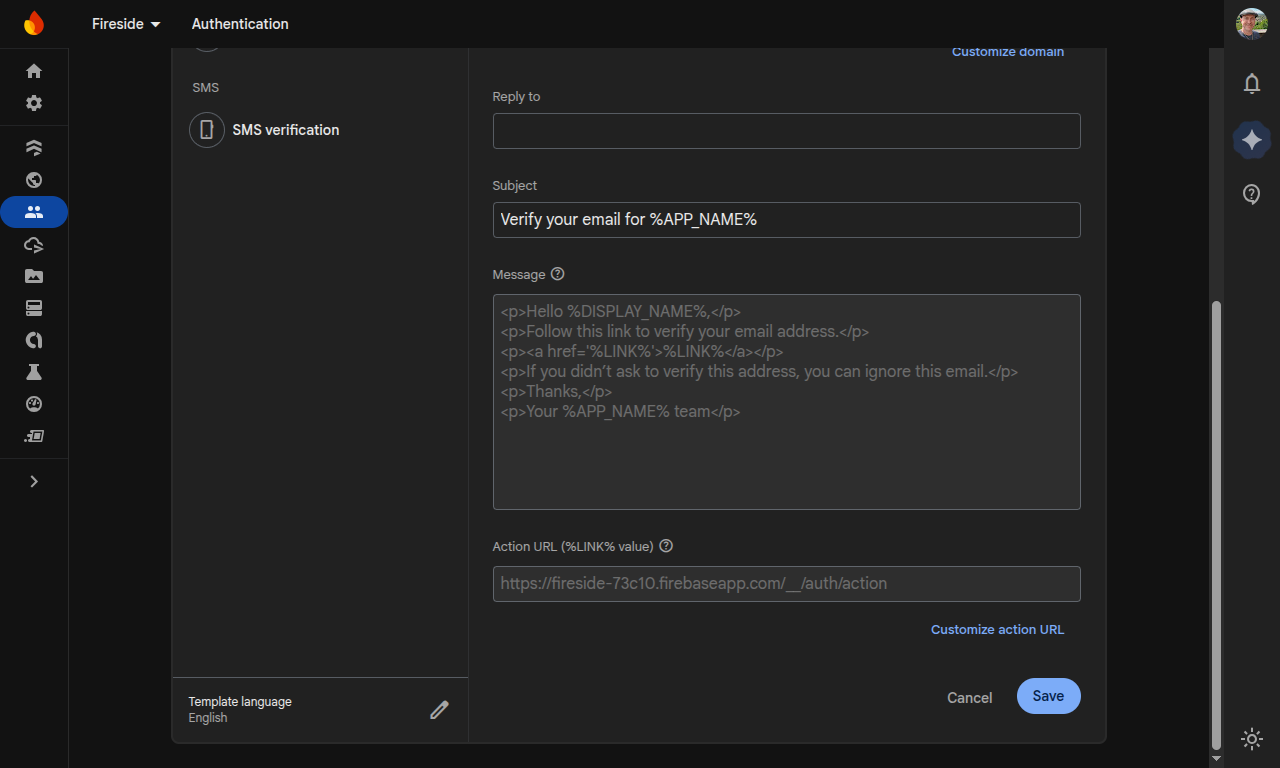Expand the left navigation with the chevron
Screen dimensions: 1280x768
click(x=33, y=481)
